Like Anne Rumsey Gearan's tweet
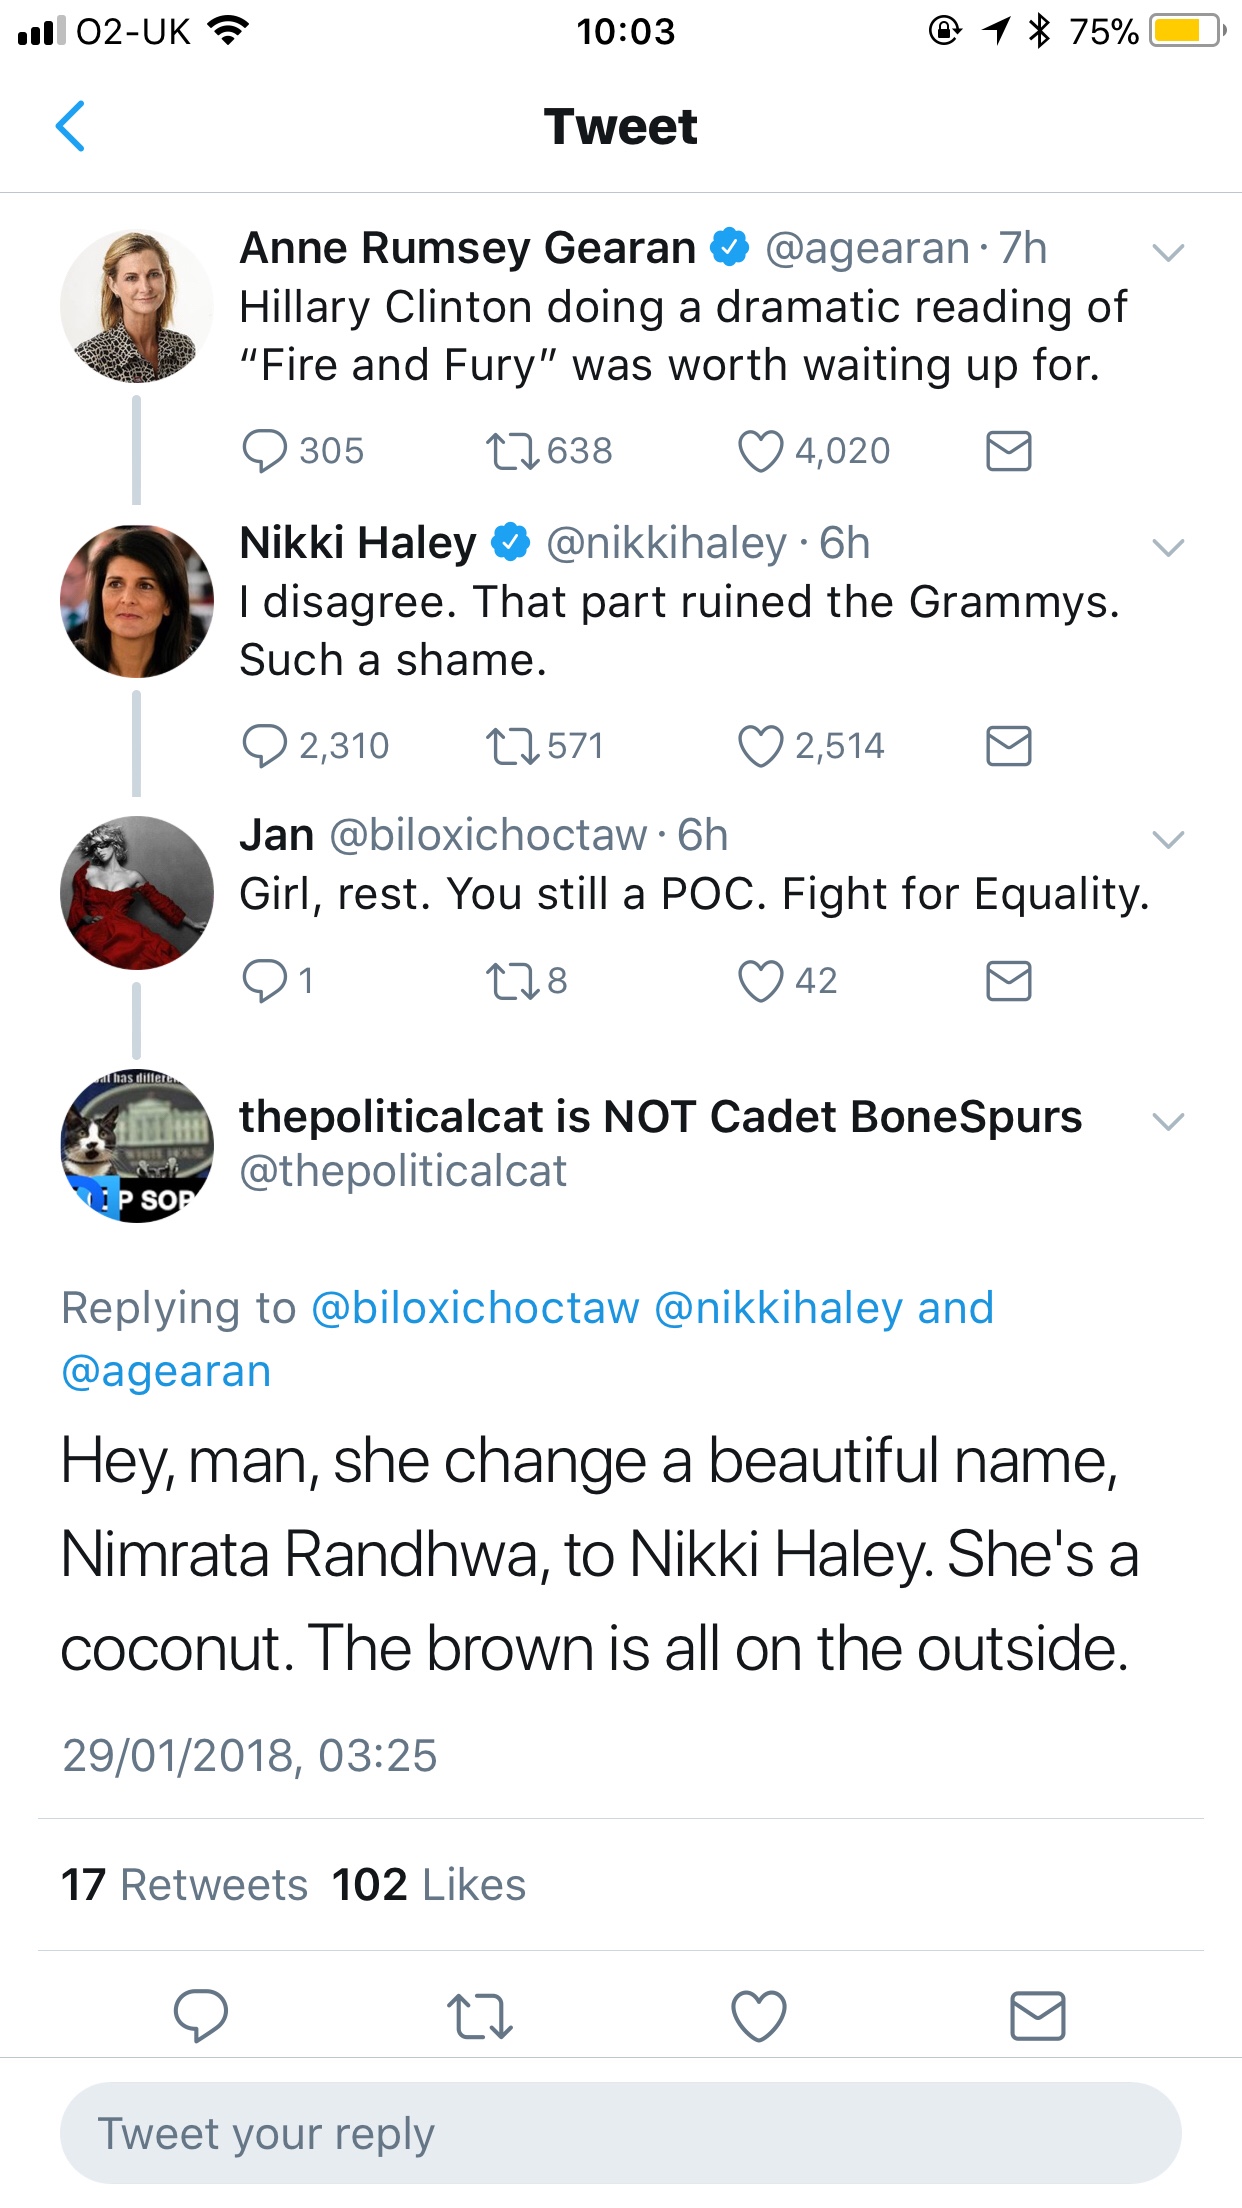Viewport: 1242px width, 2208px height. tap(760, 451)
